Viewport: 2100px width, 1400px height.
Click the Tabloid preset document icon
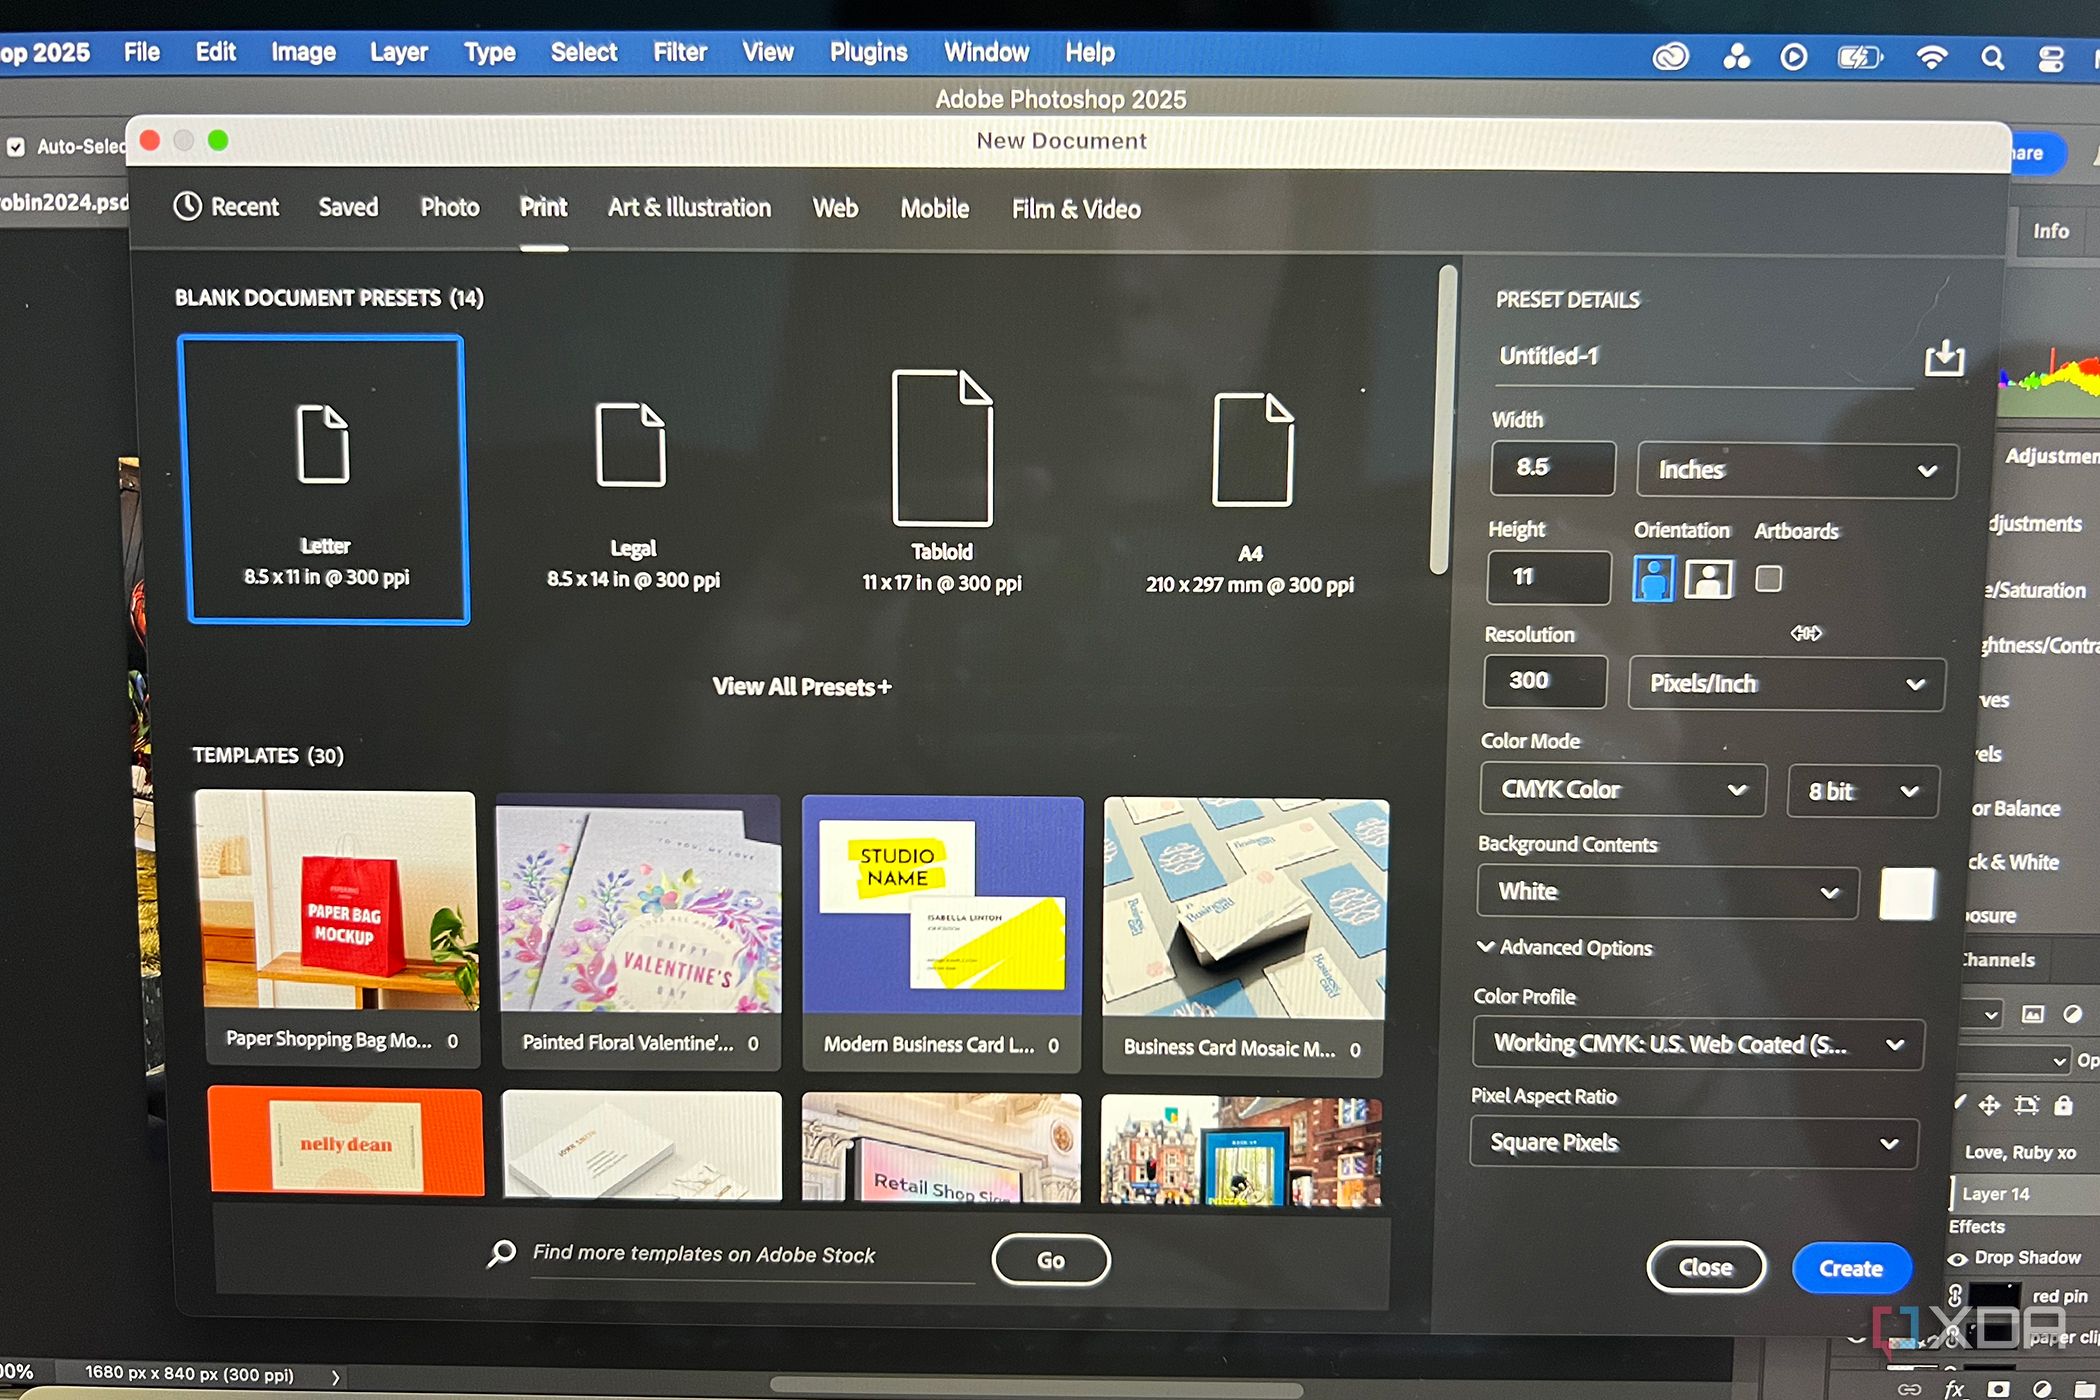click(x=941, y=447)
